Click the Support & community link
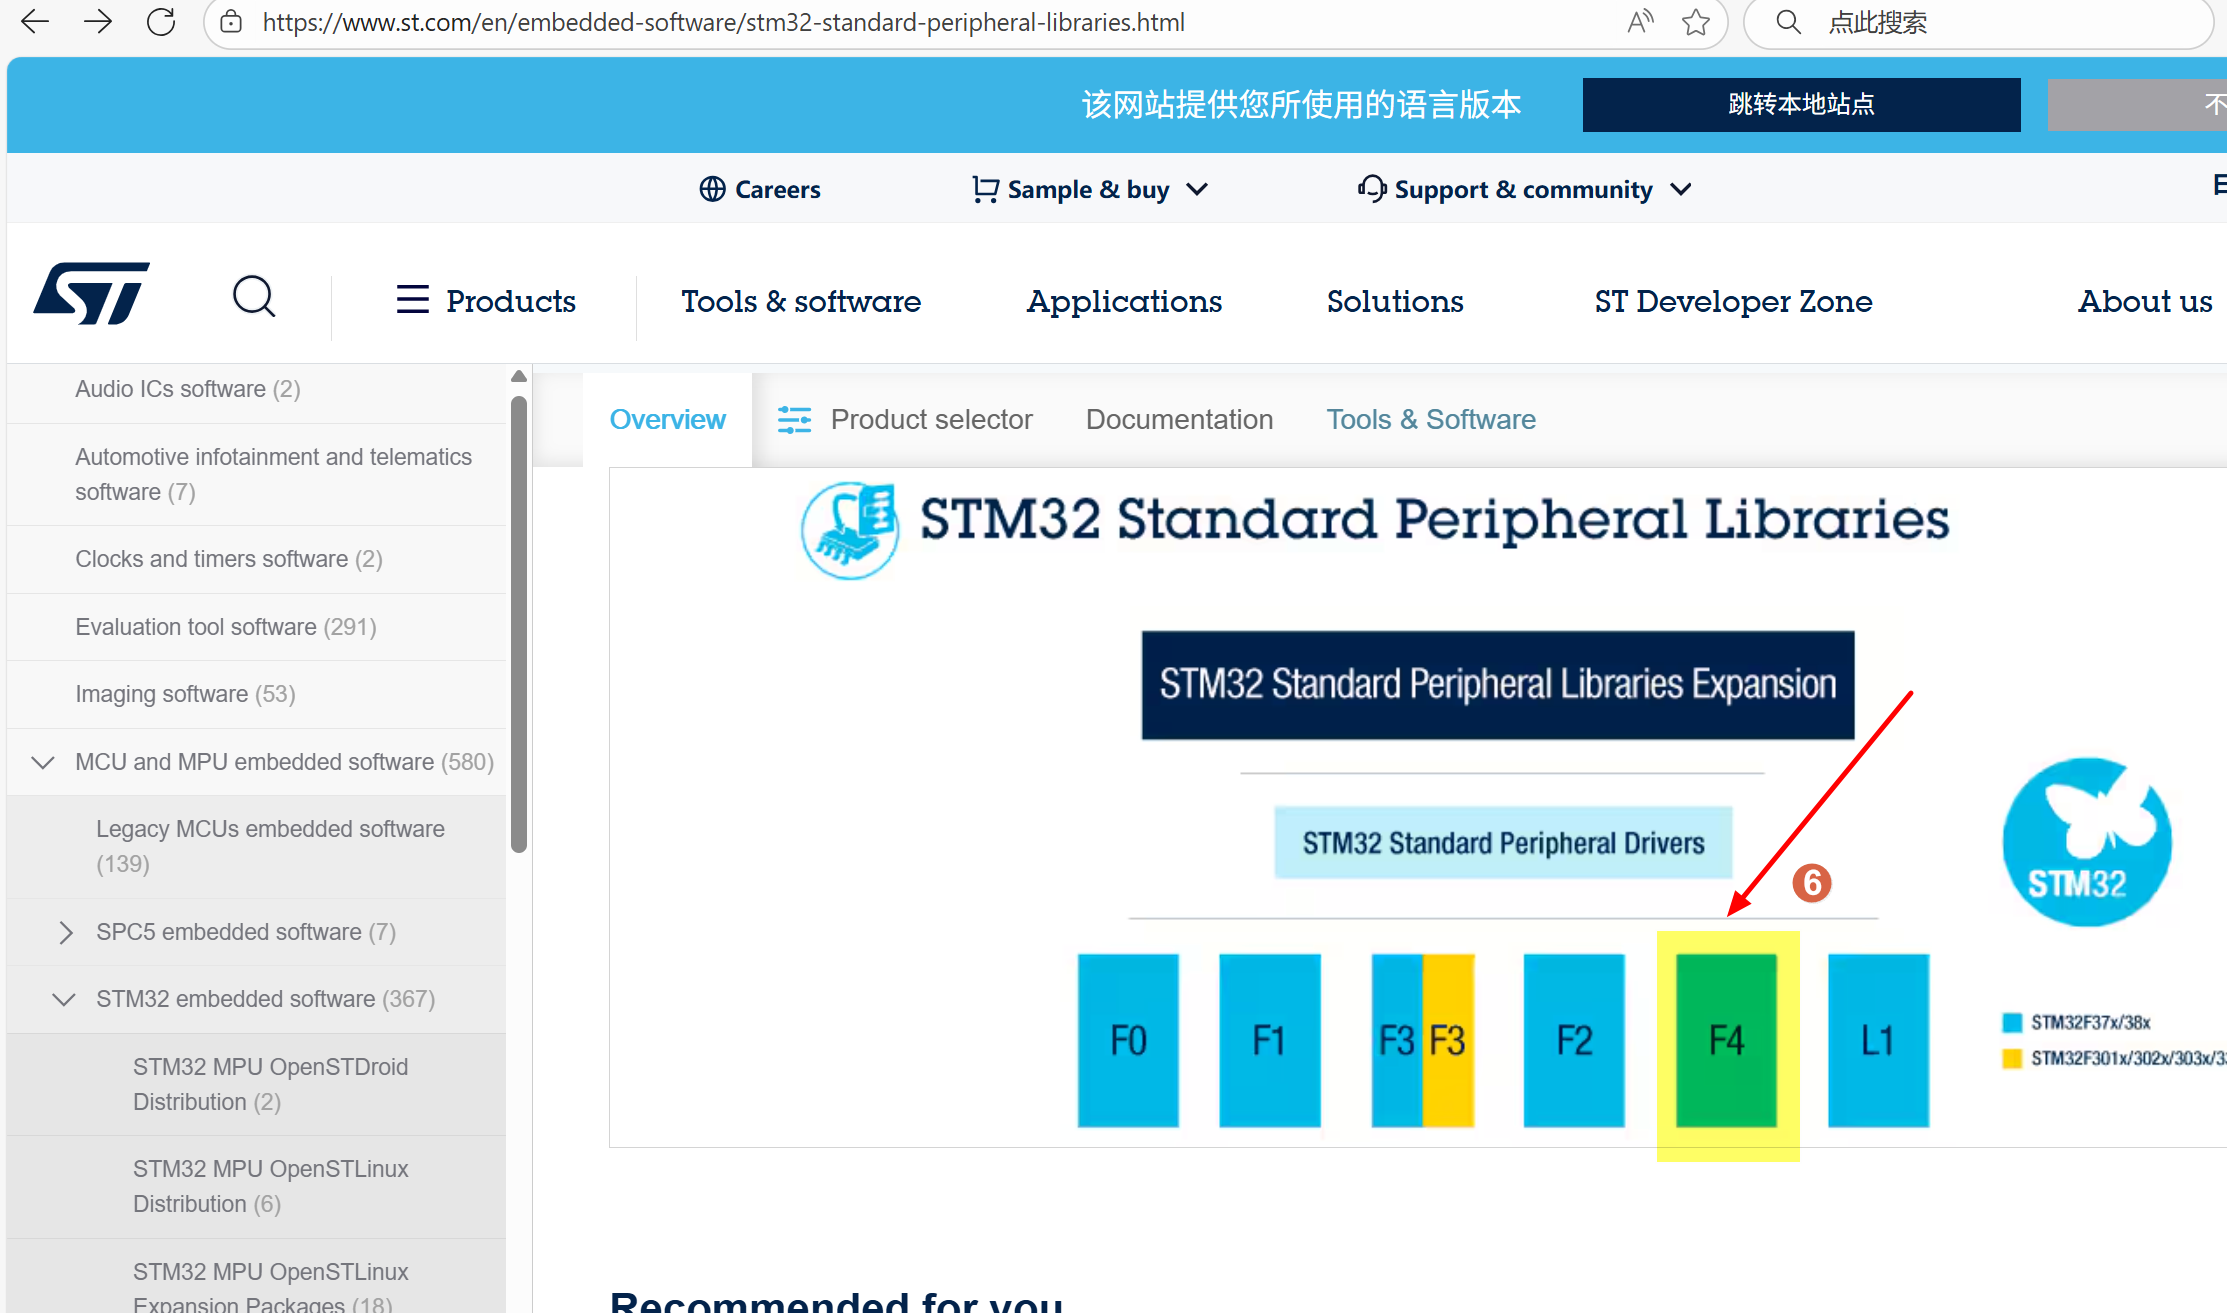This screenshot has width=2227, height=1313. (x=1523, y=189)
